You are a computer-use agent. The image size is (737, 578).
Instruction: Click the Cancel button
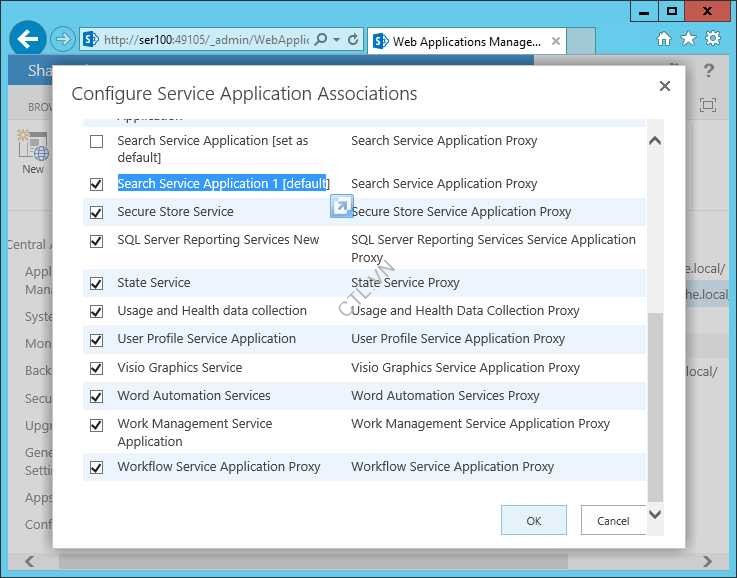click(x=613, y=520)
